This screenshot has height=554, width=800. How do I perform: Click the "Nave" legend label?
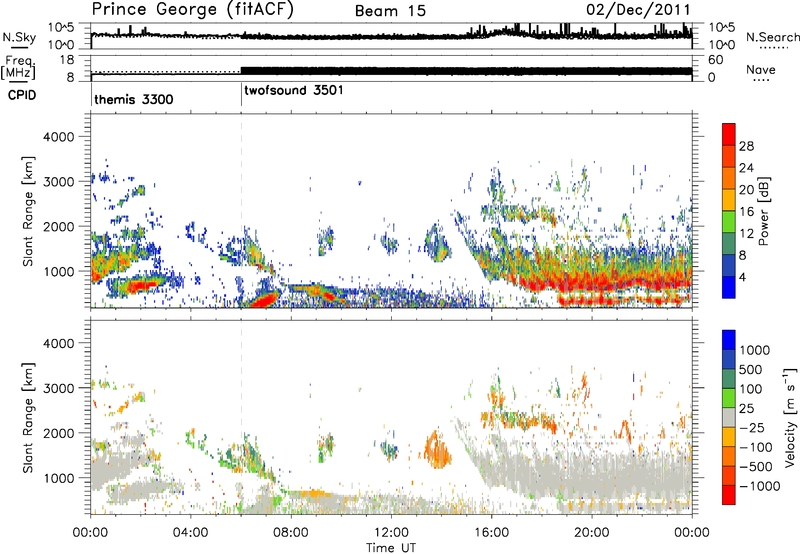761,69
